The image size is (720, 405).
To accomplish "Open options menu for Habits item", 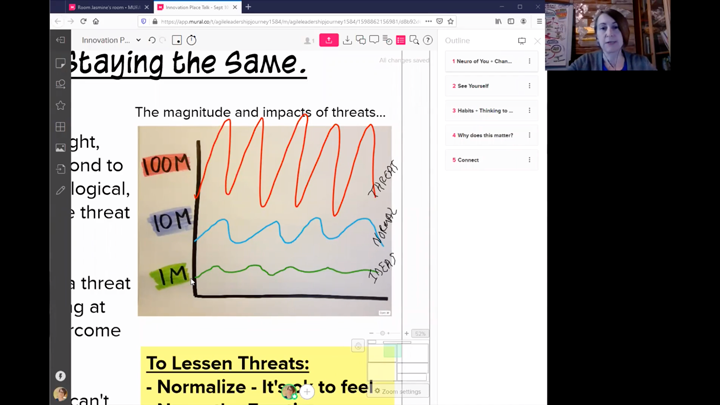I will [529, 111].
